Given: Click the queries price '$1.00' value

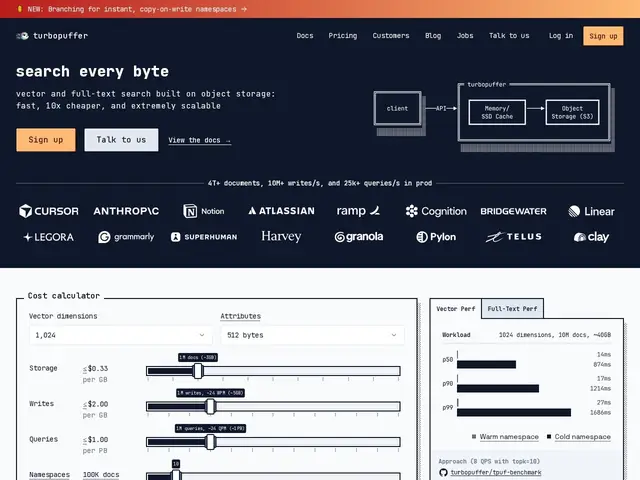Looking at the screenshot, I should coord(98,440).
